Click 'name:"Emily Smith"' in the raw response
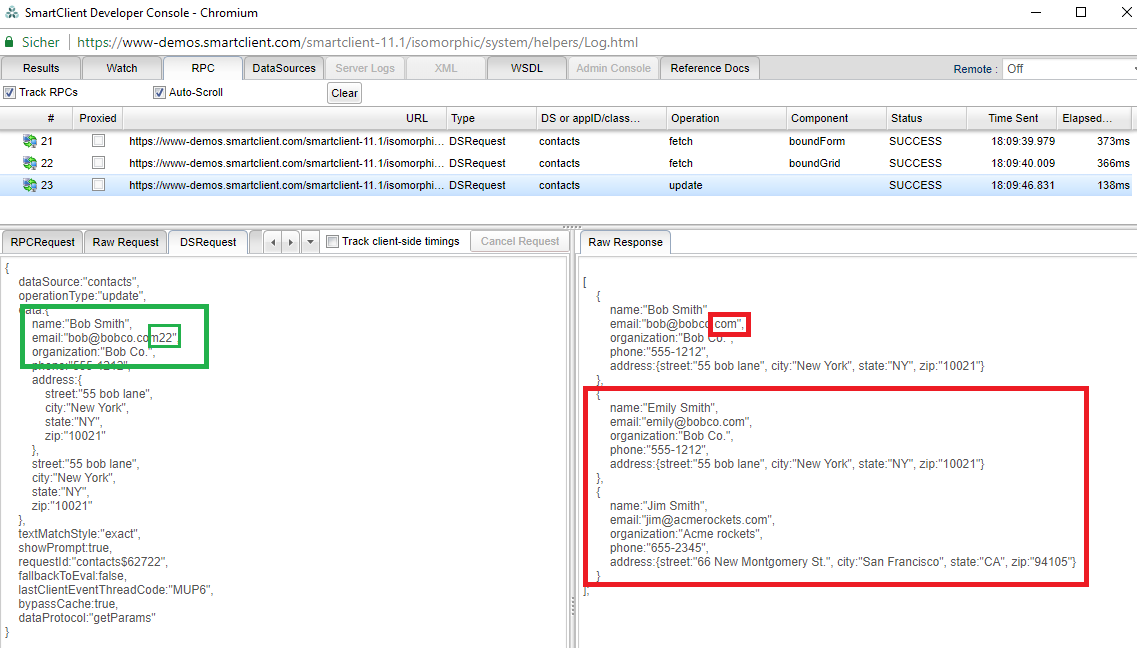Image resolution: width=1137 pixels, height=648 pixels. pos(663,408)
